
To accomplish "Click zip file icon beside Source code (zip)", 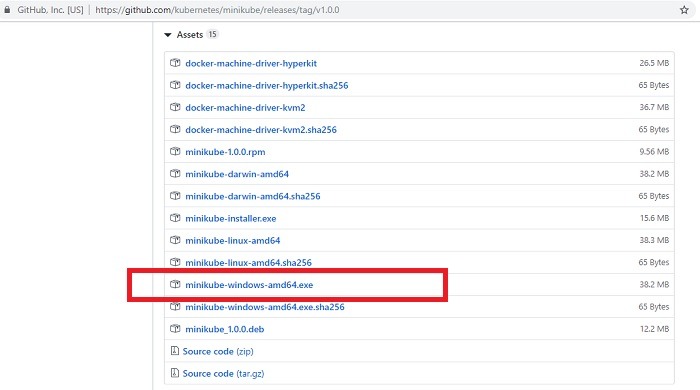I will click(175, 351).
